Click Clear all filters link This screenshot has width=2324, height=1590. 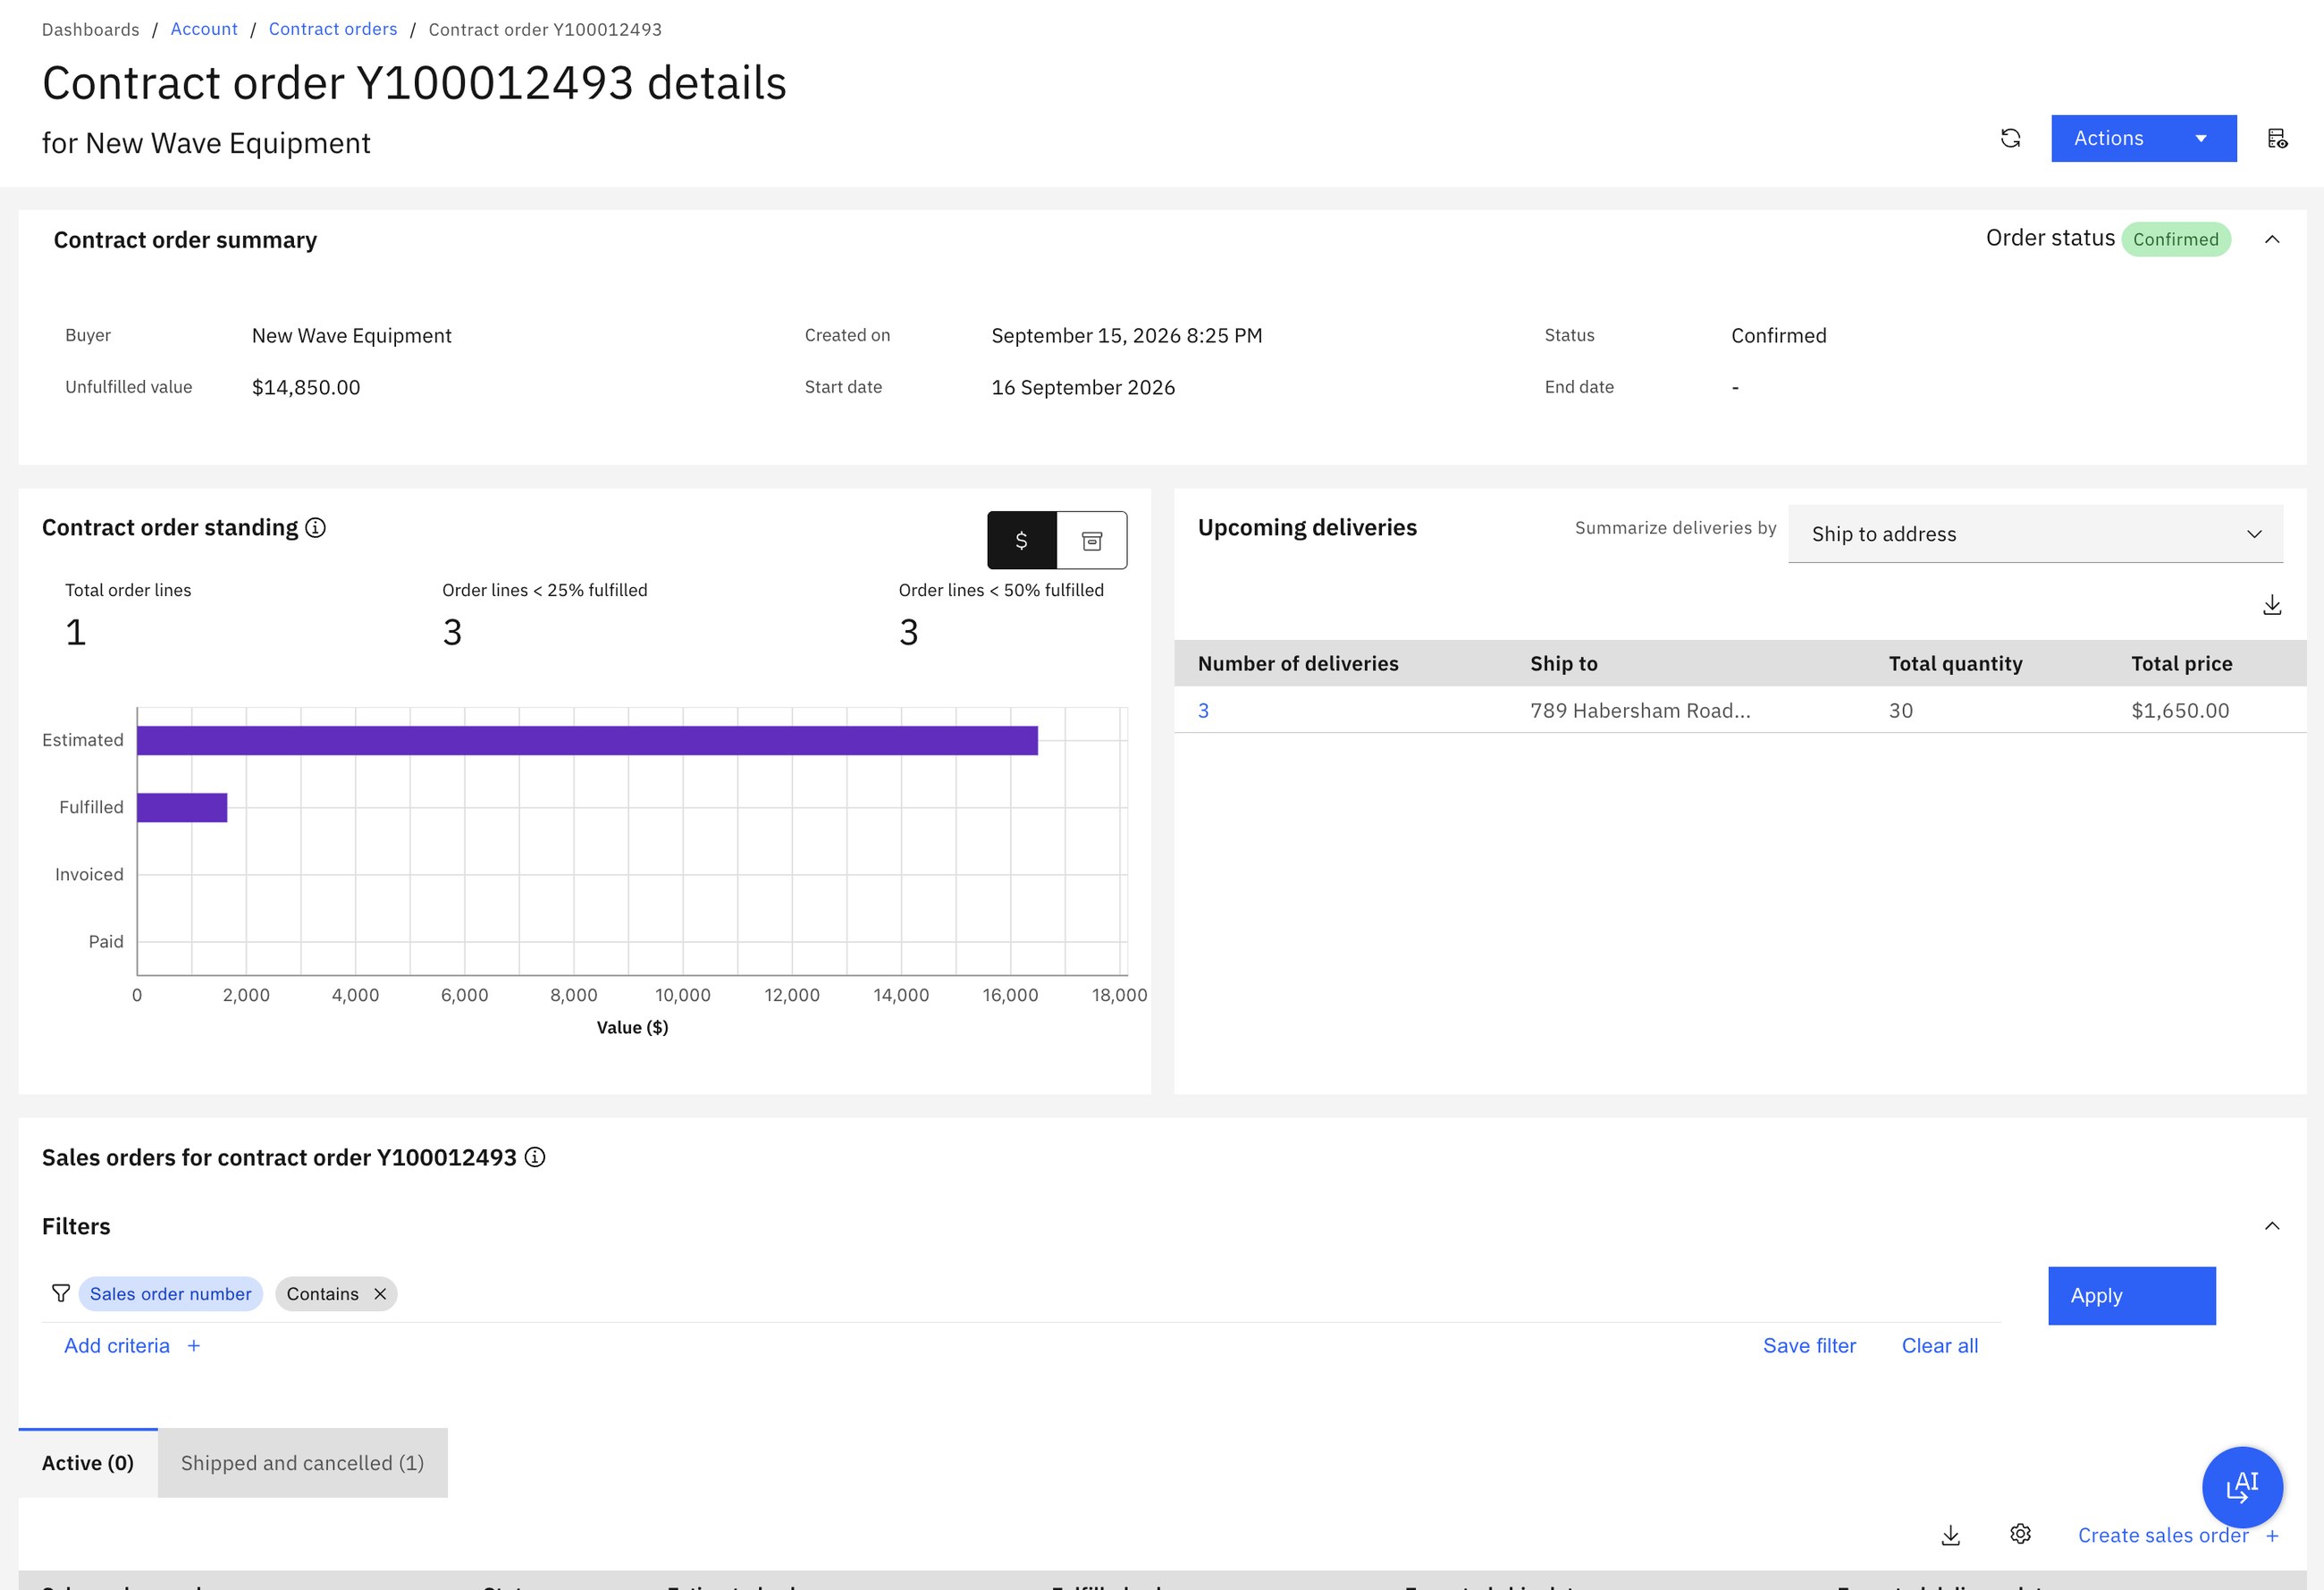(1939, 1346)
